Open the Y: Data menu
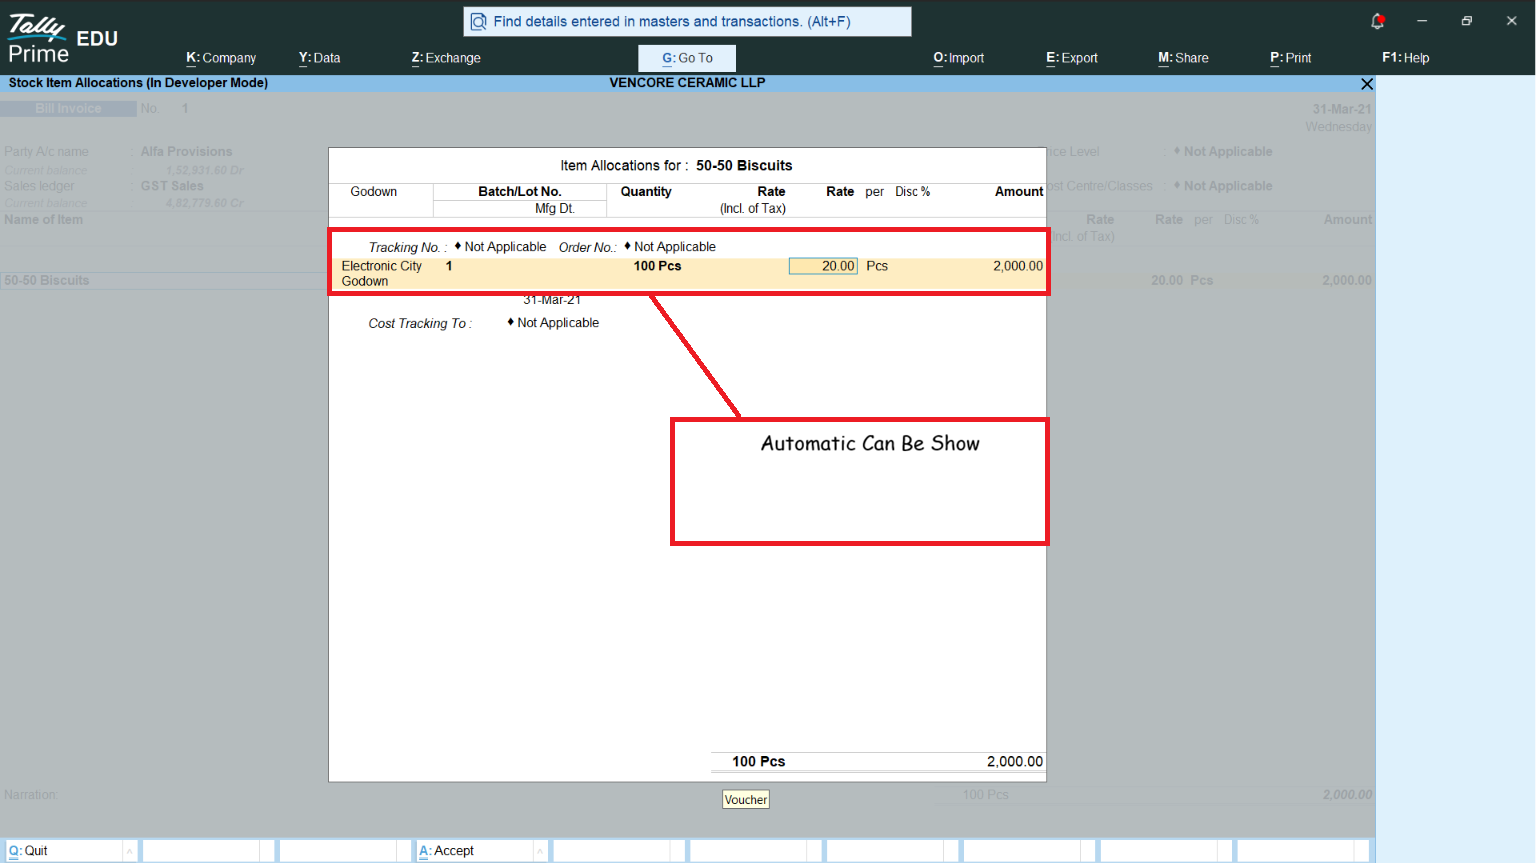Screen dimensions: 1536x863 (x=319, y=58)
